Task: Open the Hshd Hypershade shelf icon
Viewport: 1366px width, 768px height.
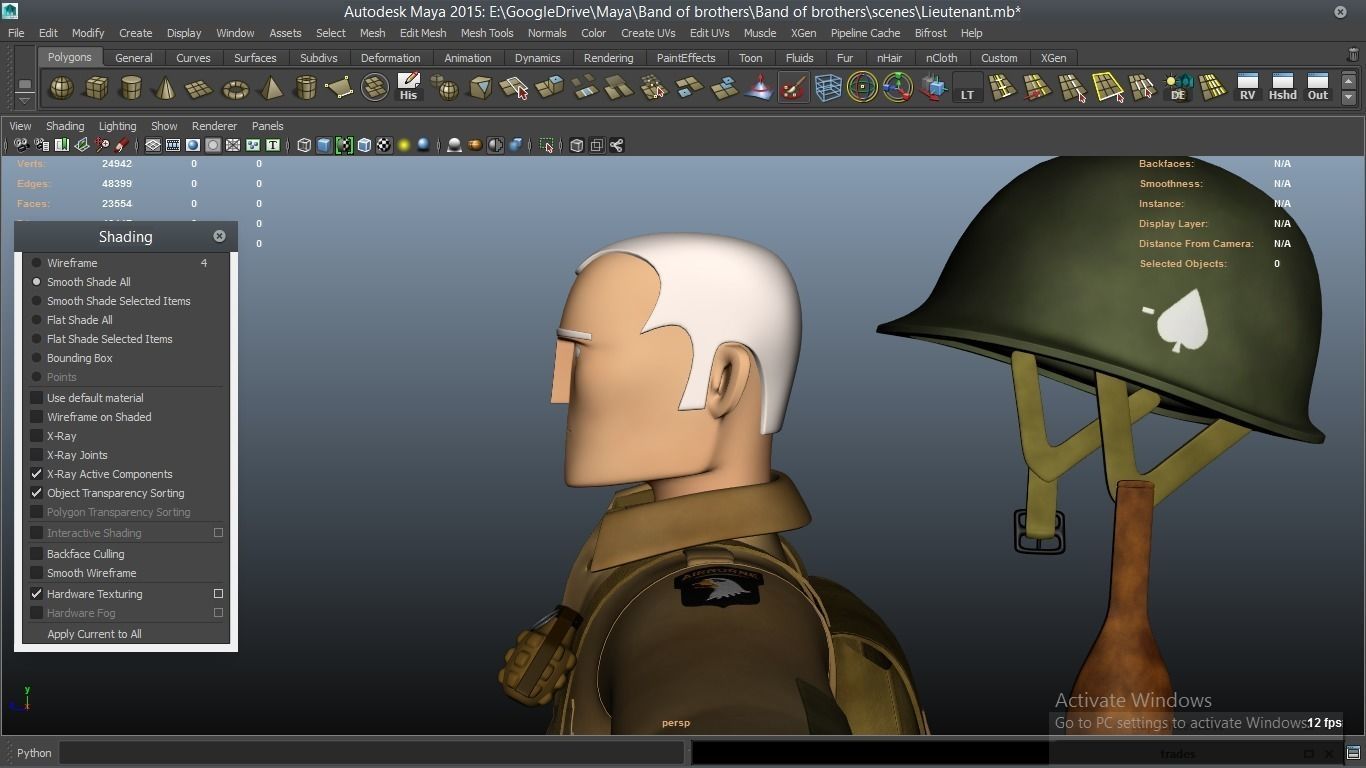Action: (1282, 88)
